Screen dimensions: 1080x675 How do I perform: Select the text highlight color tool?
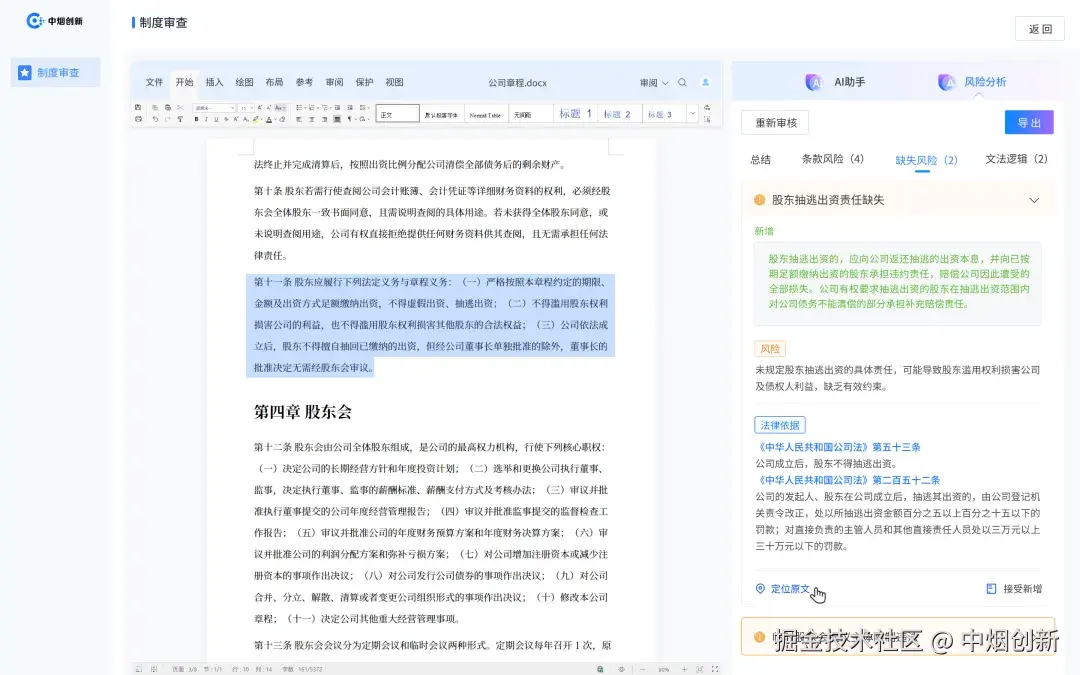pyautogui.click(x=256, y=118)
